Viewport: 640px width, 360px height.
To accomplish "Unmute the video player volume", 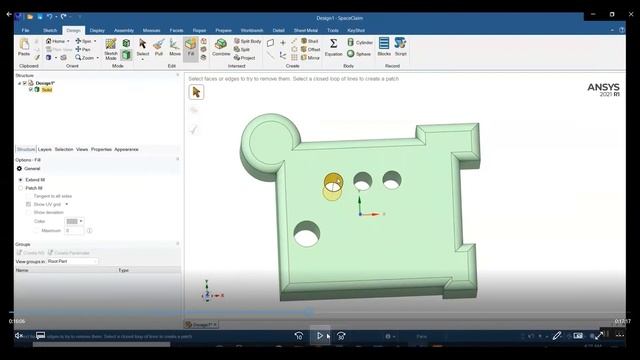I will click(x=19, y=336).
